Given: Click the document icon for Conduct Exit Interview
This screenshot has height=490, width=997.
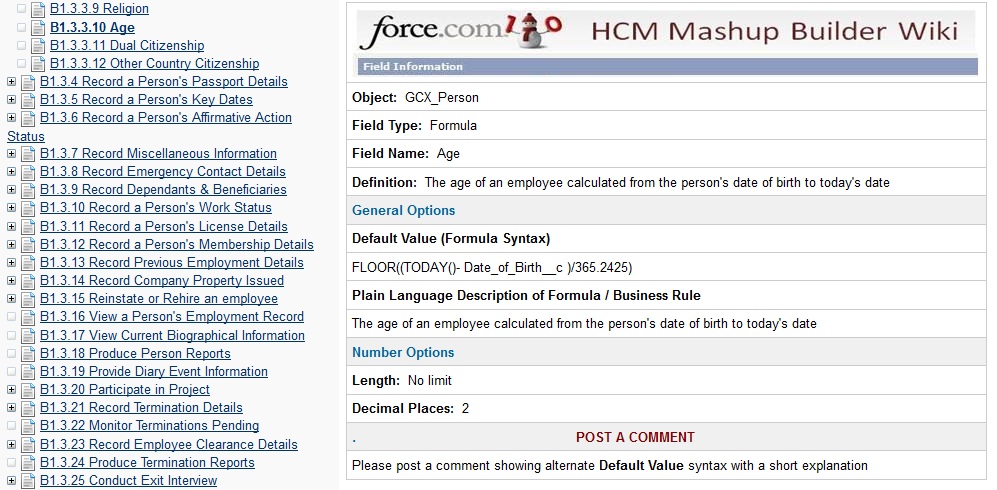Looking at the screenshot, I should coord(27,481).
